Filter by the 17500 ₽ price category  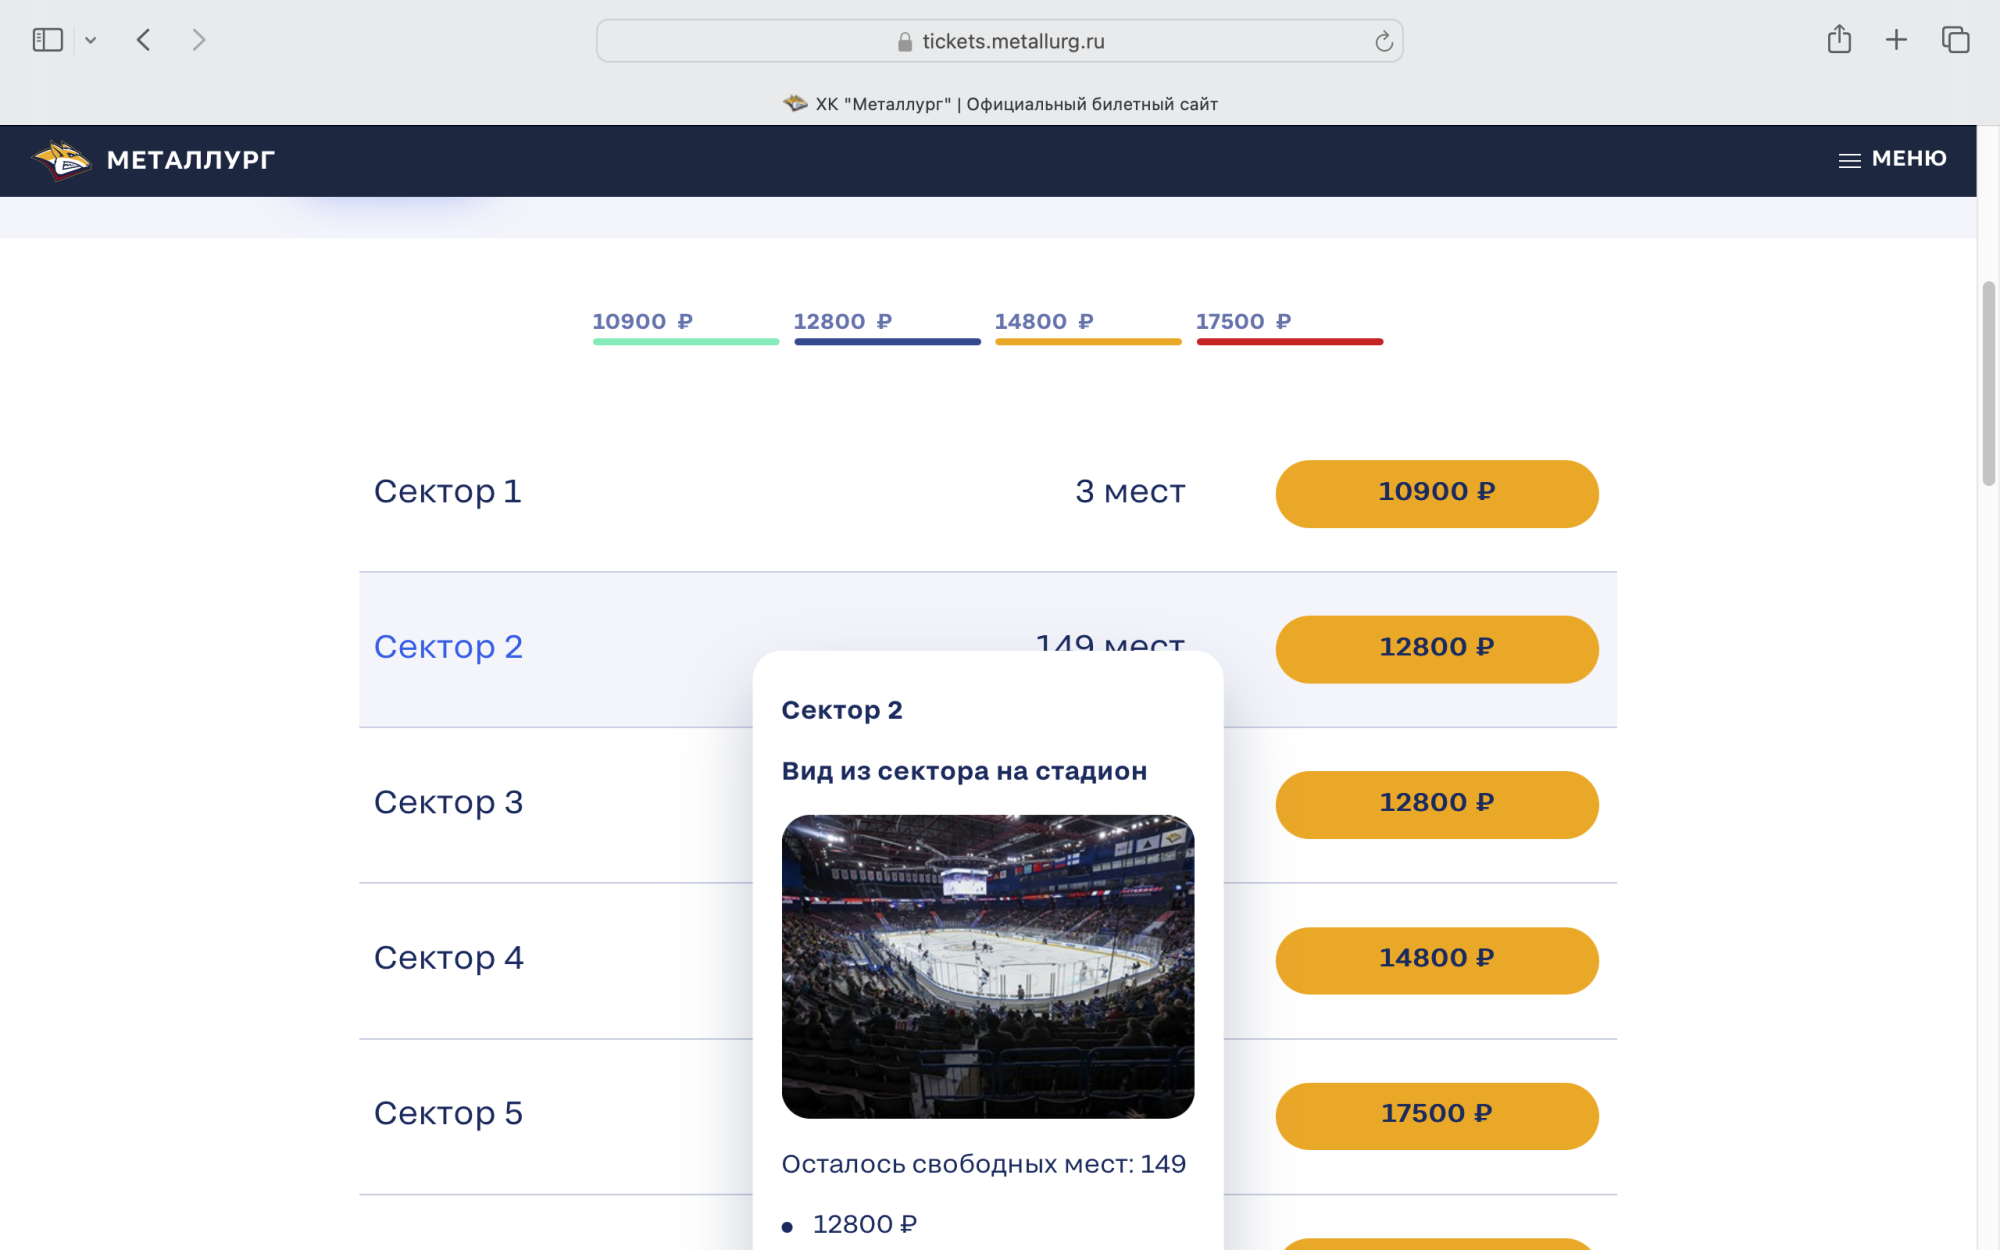point(1290,326)
